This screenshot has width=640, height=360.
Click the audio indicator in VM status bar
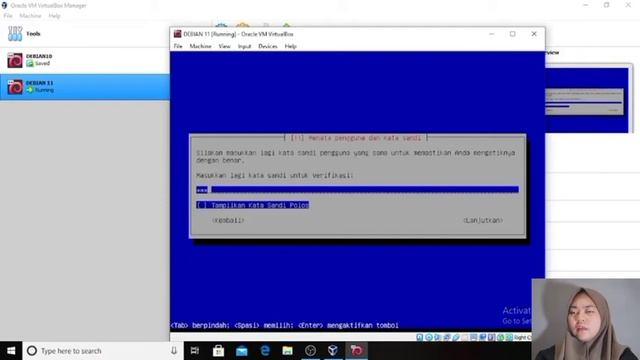437,337
